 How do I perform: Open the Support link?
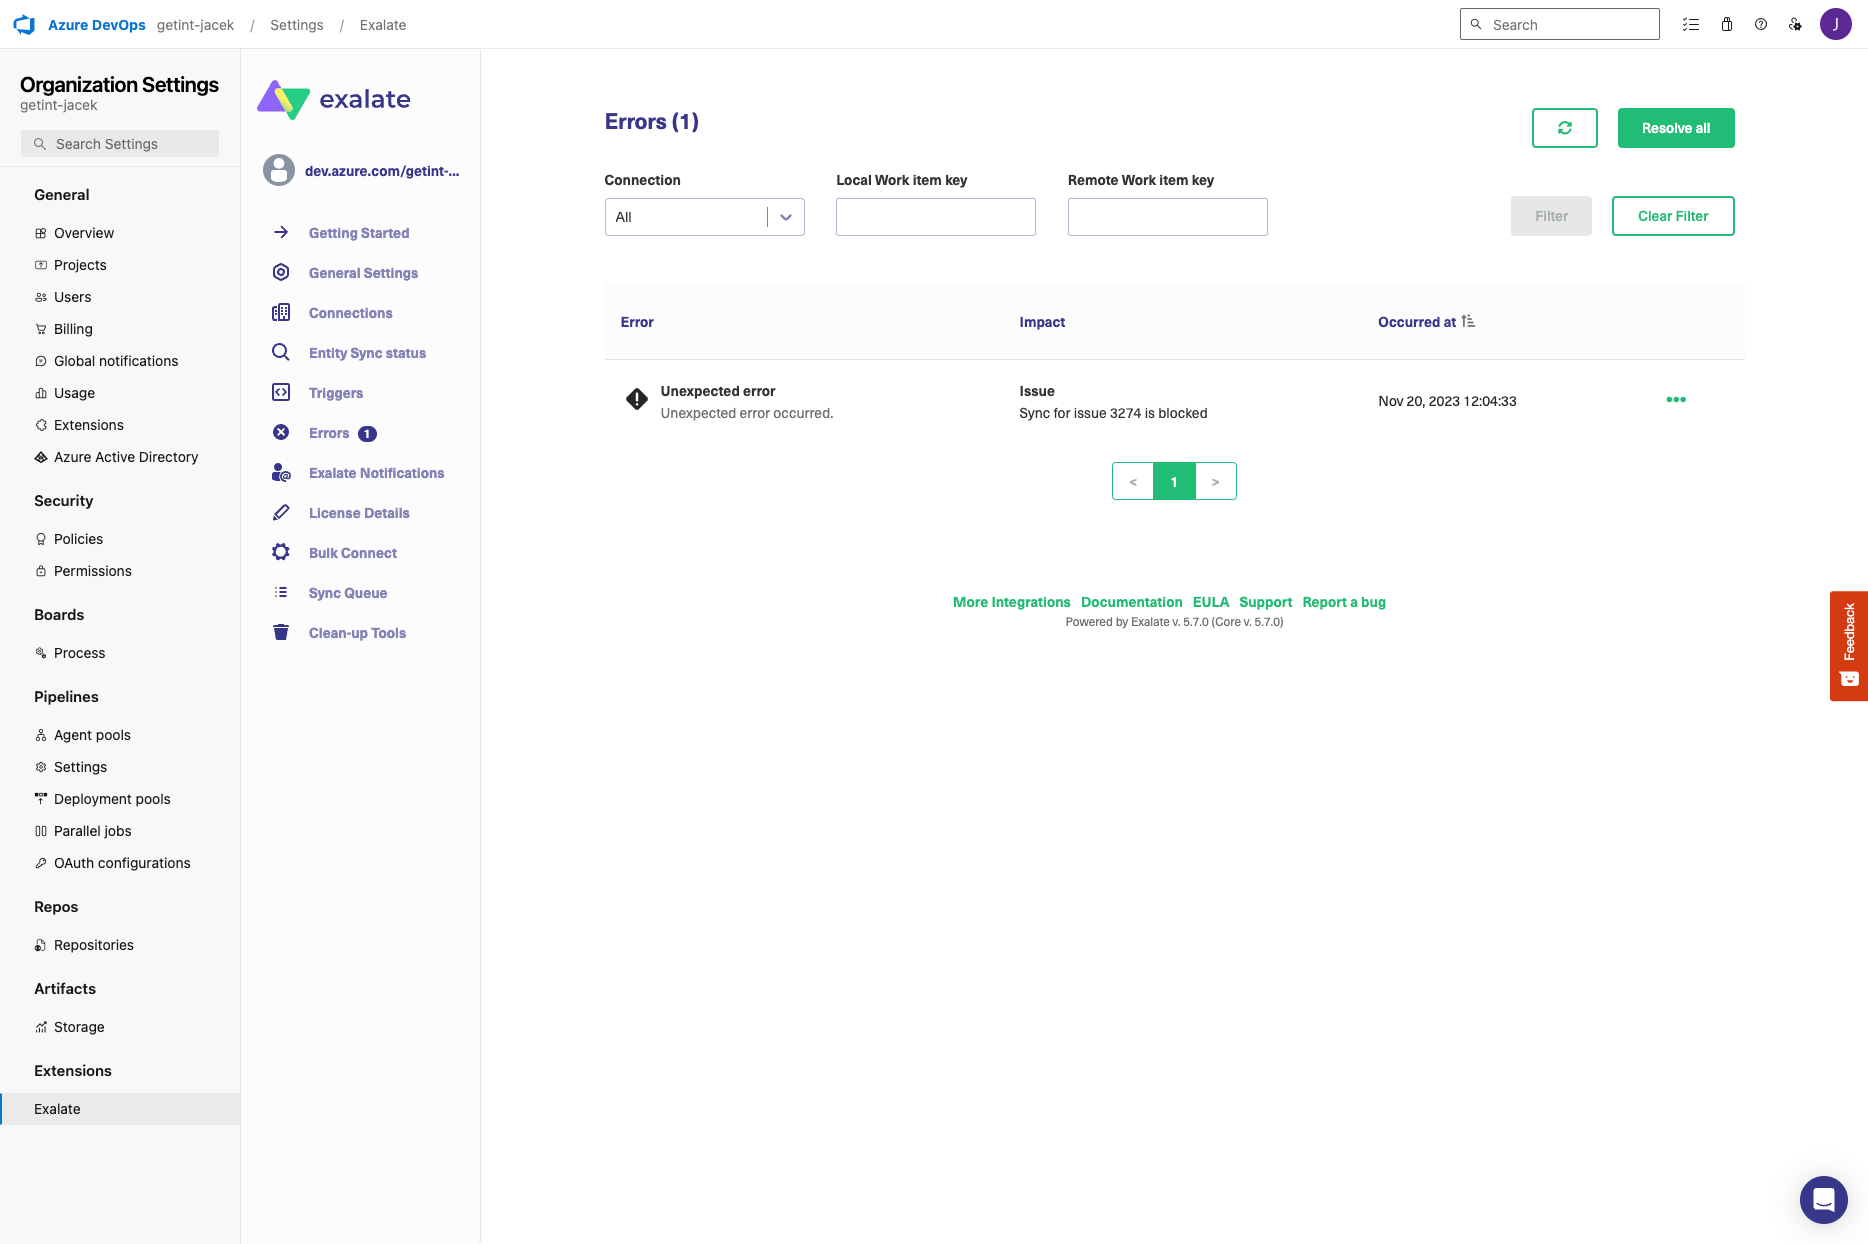coord(1265,602)
